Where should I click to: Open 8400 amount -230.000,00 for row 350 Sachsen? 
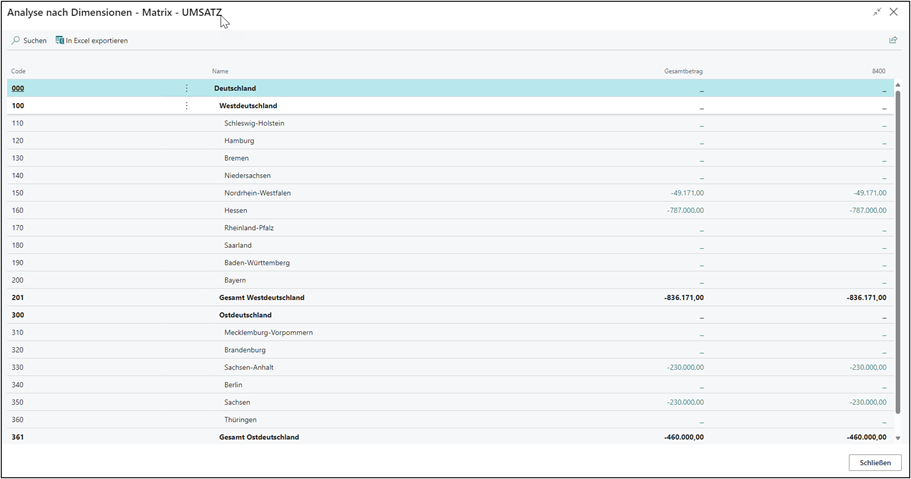pyautogui.click(x=868, y=402)
